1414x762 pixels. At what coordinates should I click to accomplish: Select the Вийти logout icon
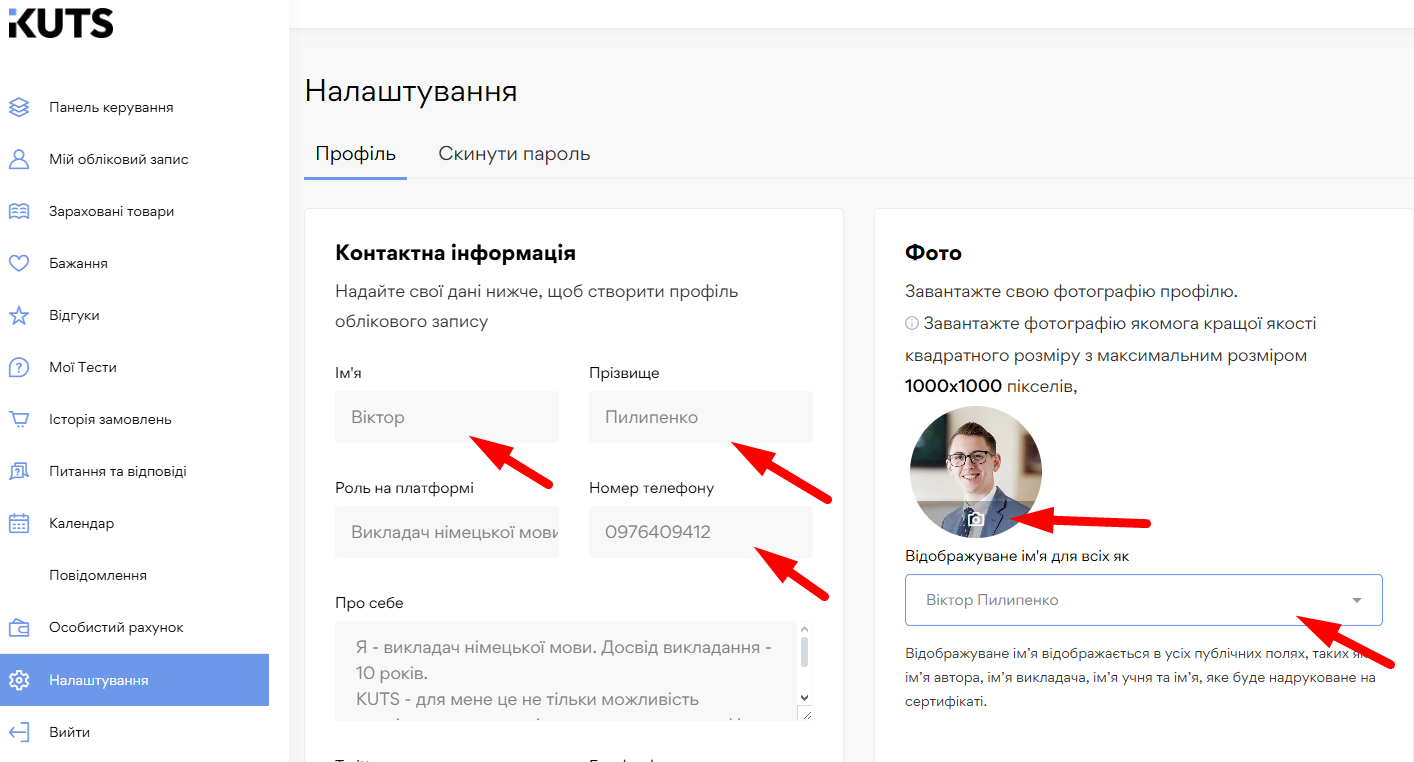click(x=20, y=730)
